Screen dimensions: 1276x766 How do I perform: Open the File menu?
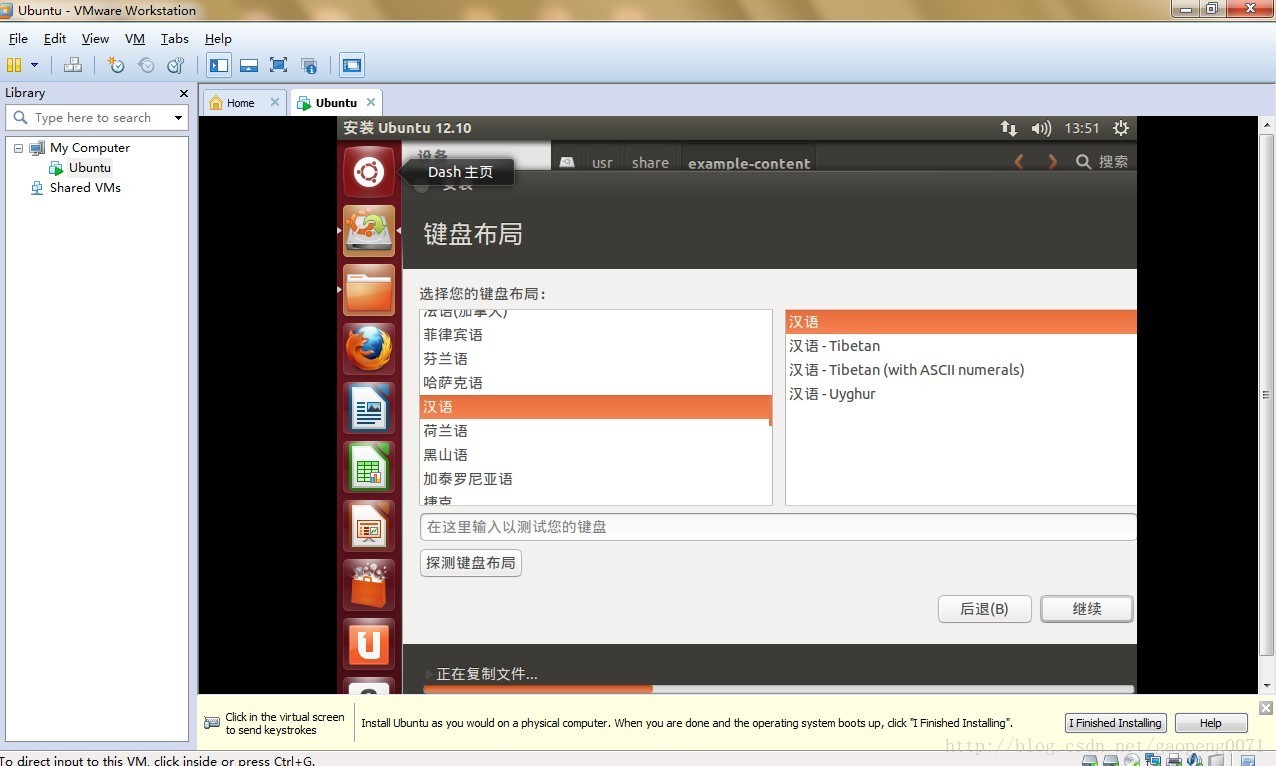tap(18, 39)
